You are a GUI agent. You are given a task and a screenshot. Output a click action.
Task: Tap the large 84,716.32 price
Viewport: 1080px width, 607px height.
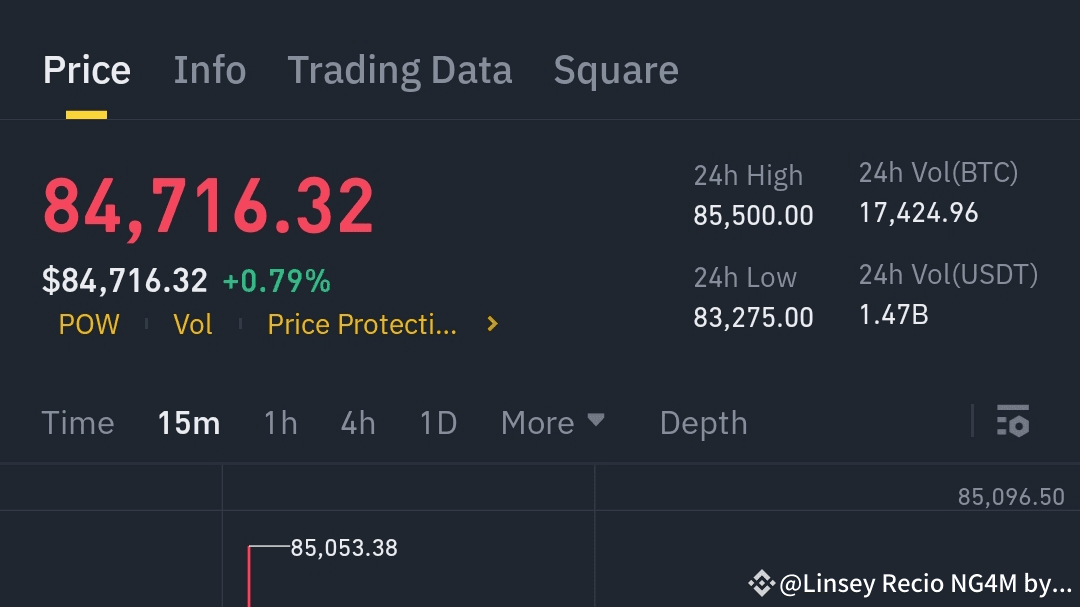[208, 206]
